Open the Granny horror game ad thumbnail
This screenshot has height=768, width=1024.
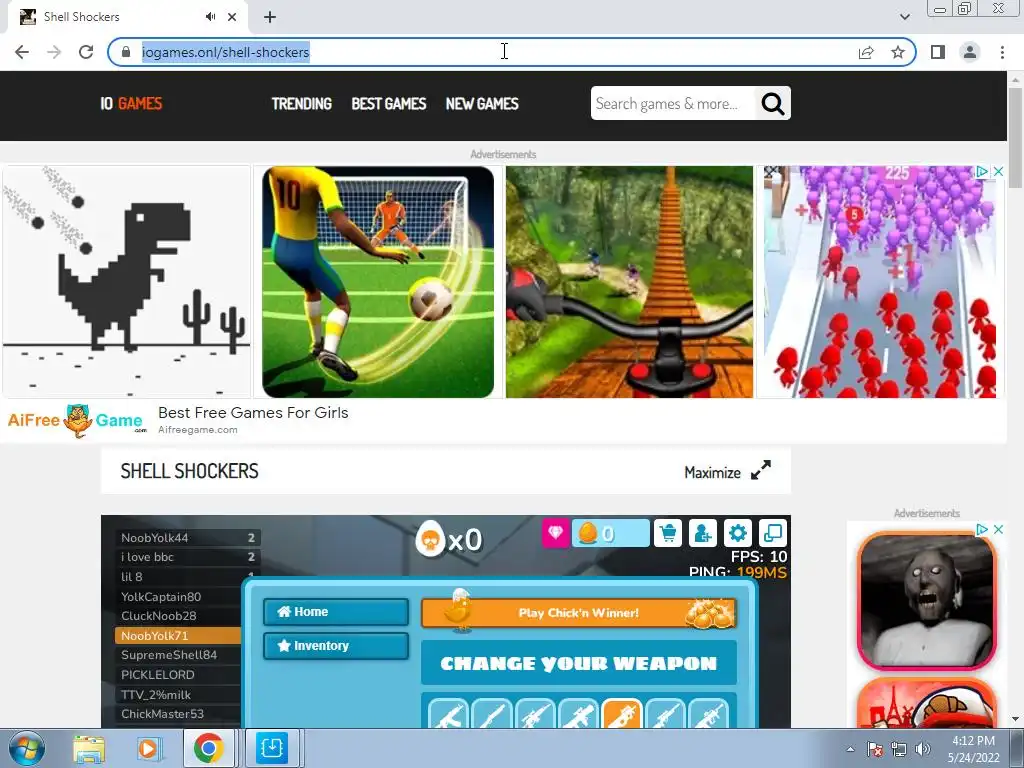pyautogui.click(x=927, y=601)
